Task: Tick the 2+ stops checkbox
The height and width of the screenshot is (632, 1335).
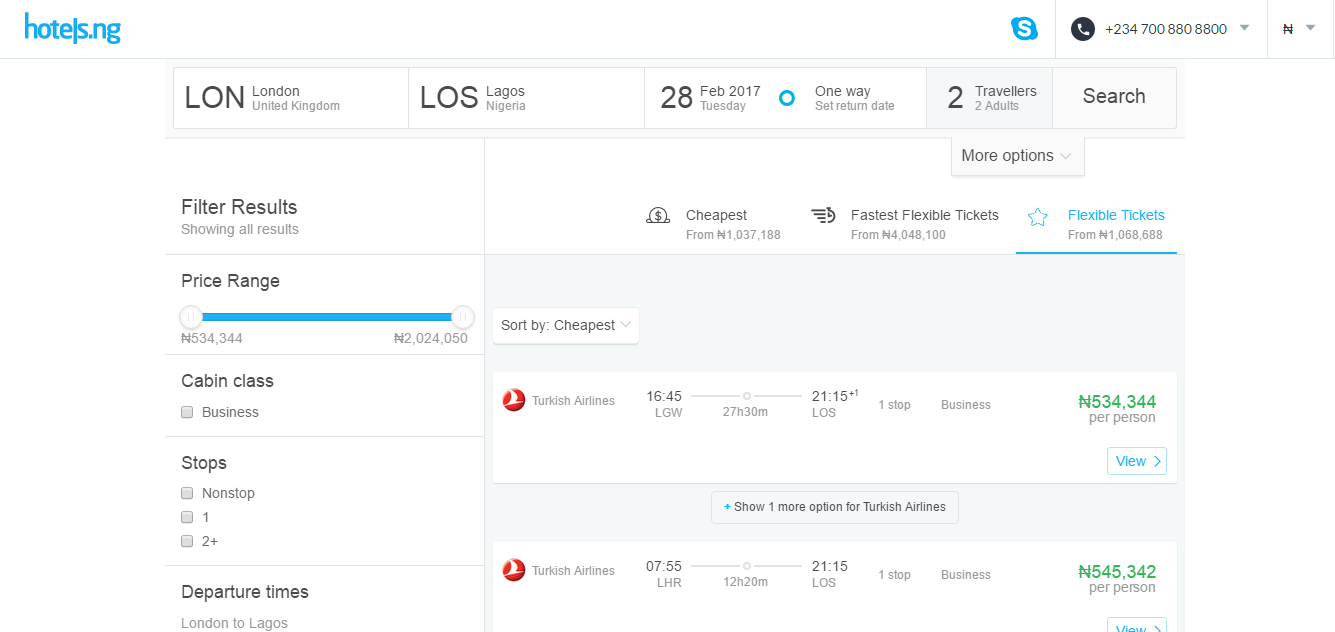Action: coord(187,541)
